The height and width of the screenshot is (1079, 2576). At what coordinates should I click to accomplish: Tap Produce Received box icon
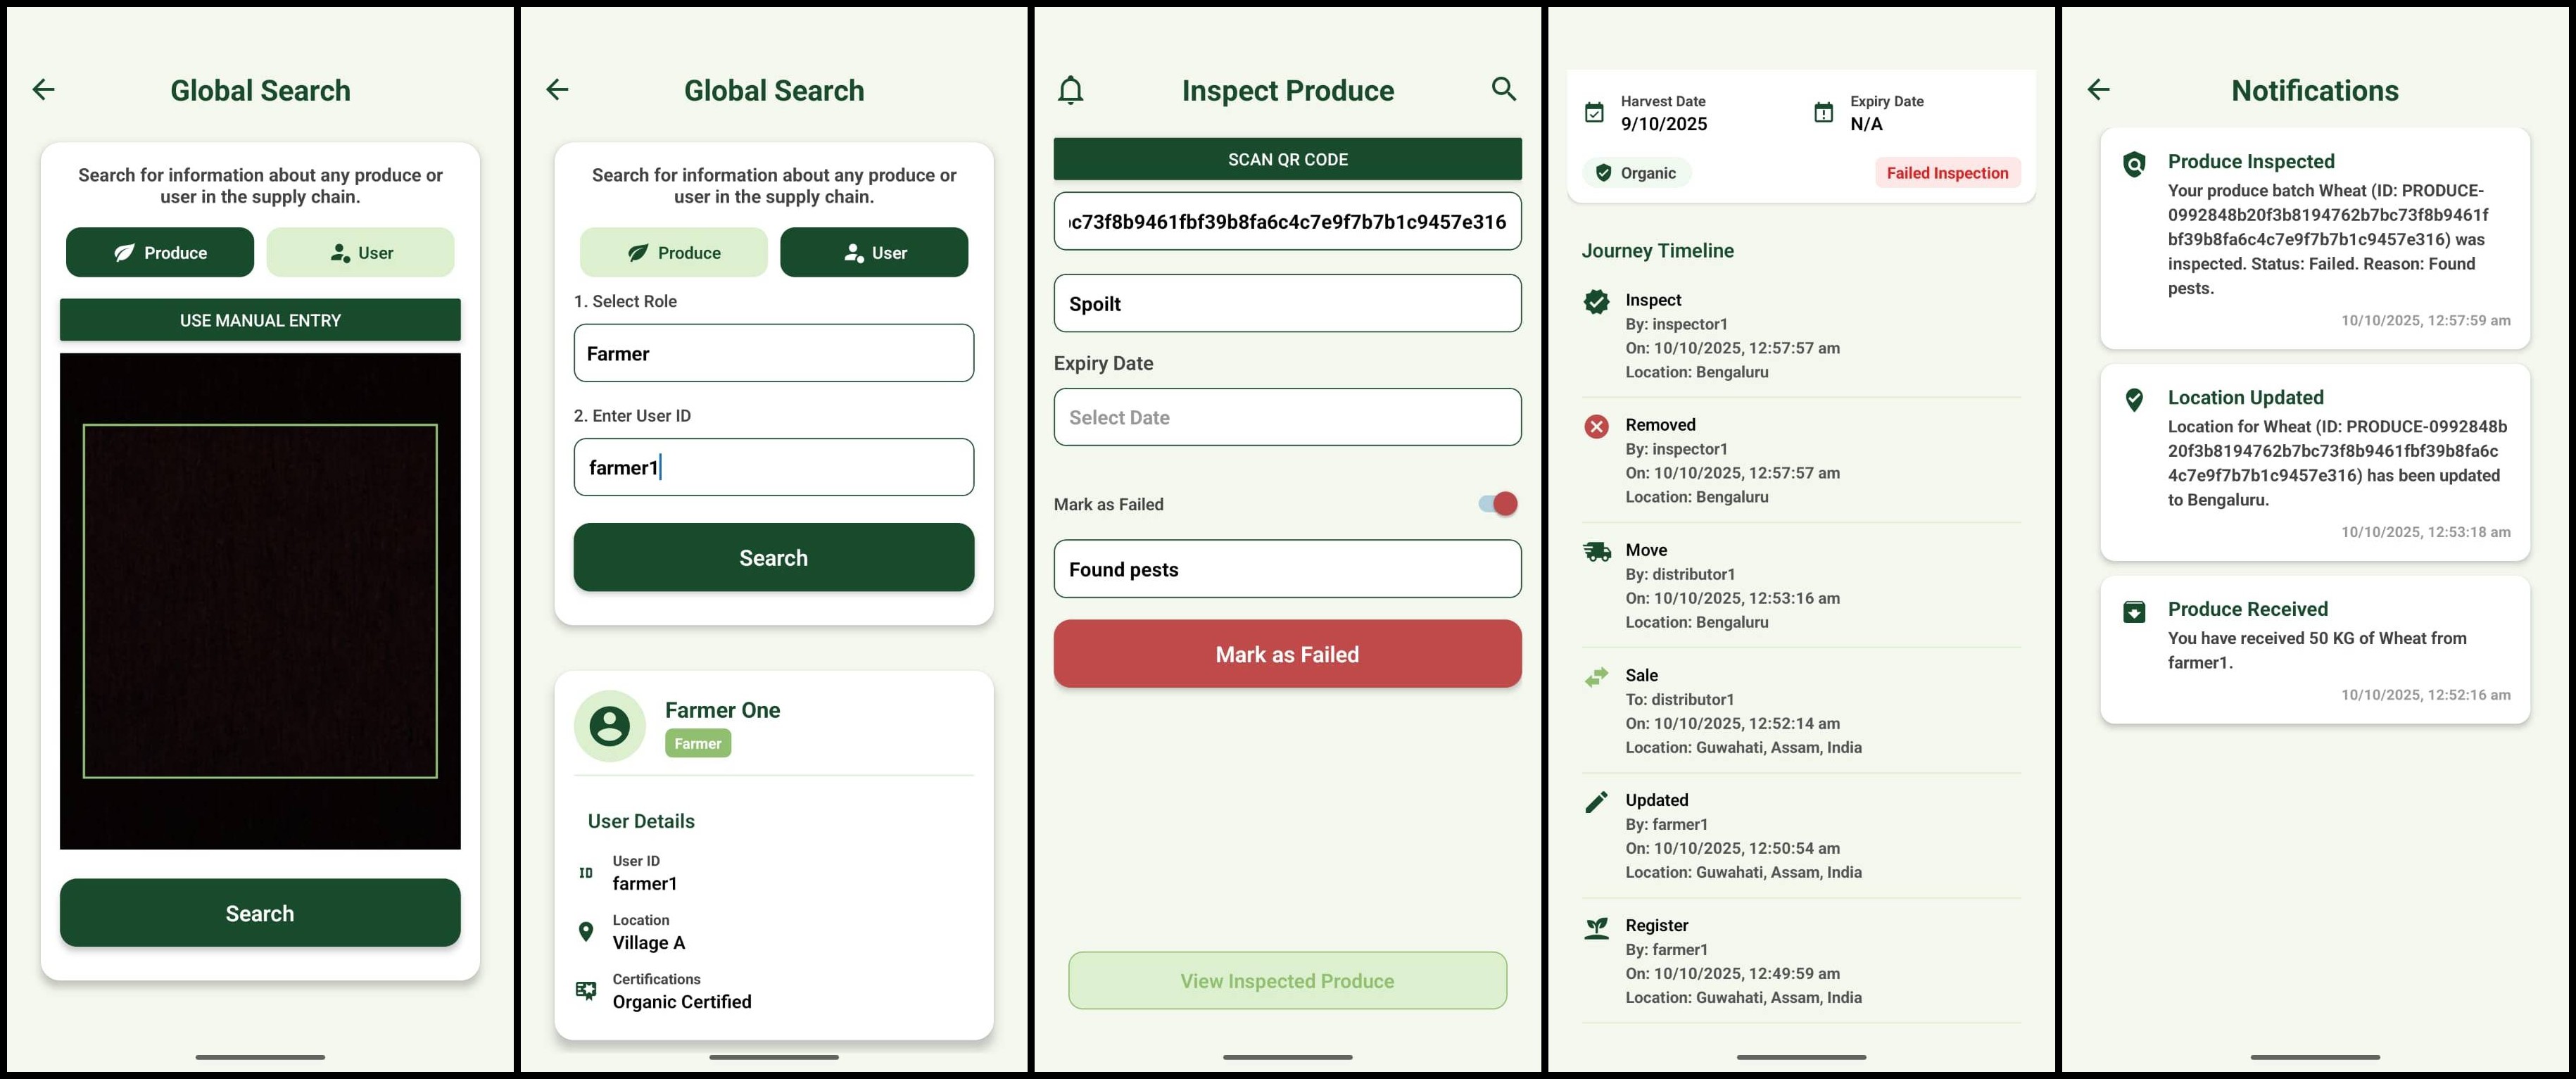pyautogui.click(x=2134, y=612)
